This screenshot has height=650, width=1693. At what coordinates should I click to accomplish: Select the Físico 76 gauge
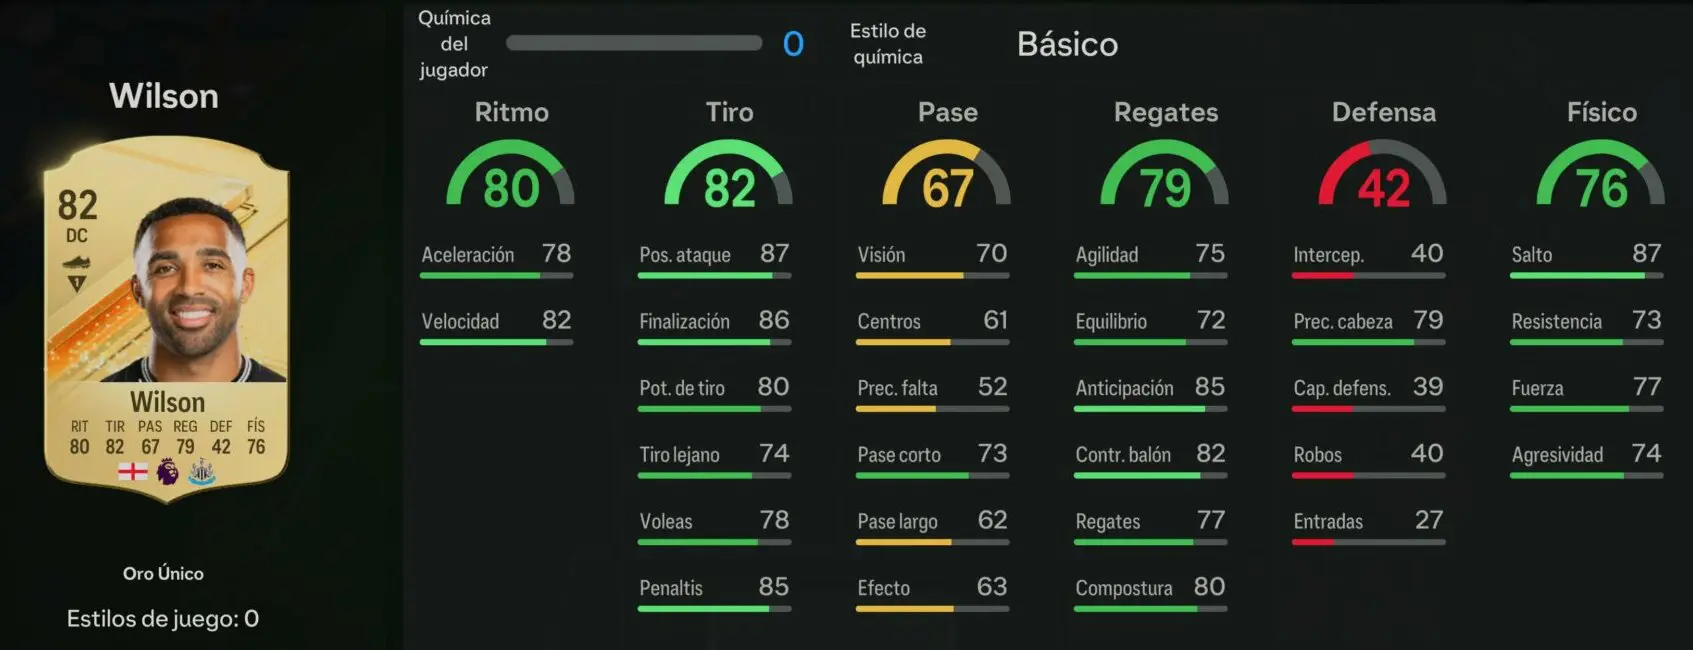click(x=1601, y=173)
